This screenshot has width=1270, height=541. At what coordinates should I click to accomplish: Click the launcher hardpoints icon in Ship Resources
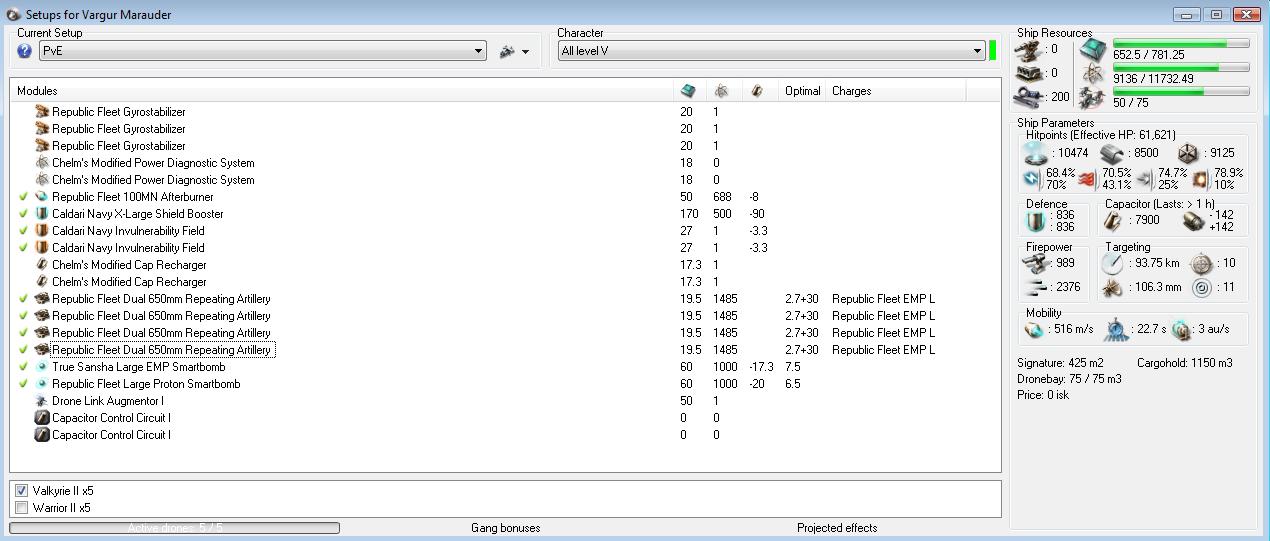point(1029,73)
